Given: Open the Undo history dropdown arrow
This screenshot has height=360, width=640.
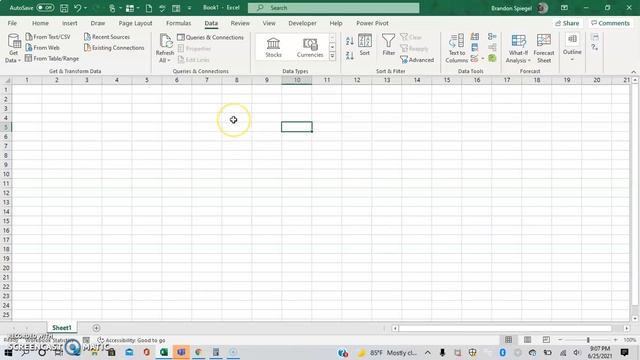Looking at the screenshot, I should [85, 8].
